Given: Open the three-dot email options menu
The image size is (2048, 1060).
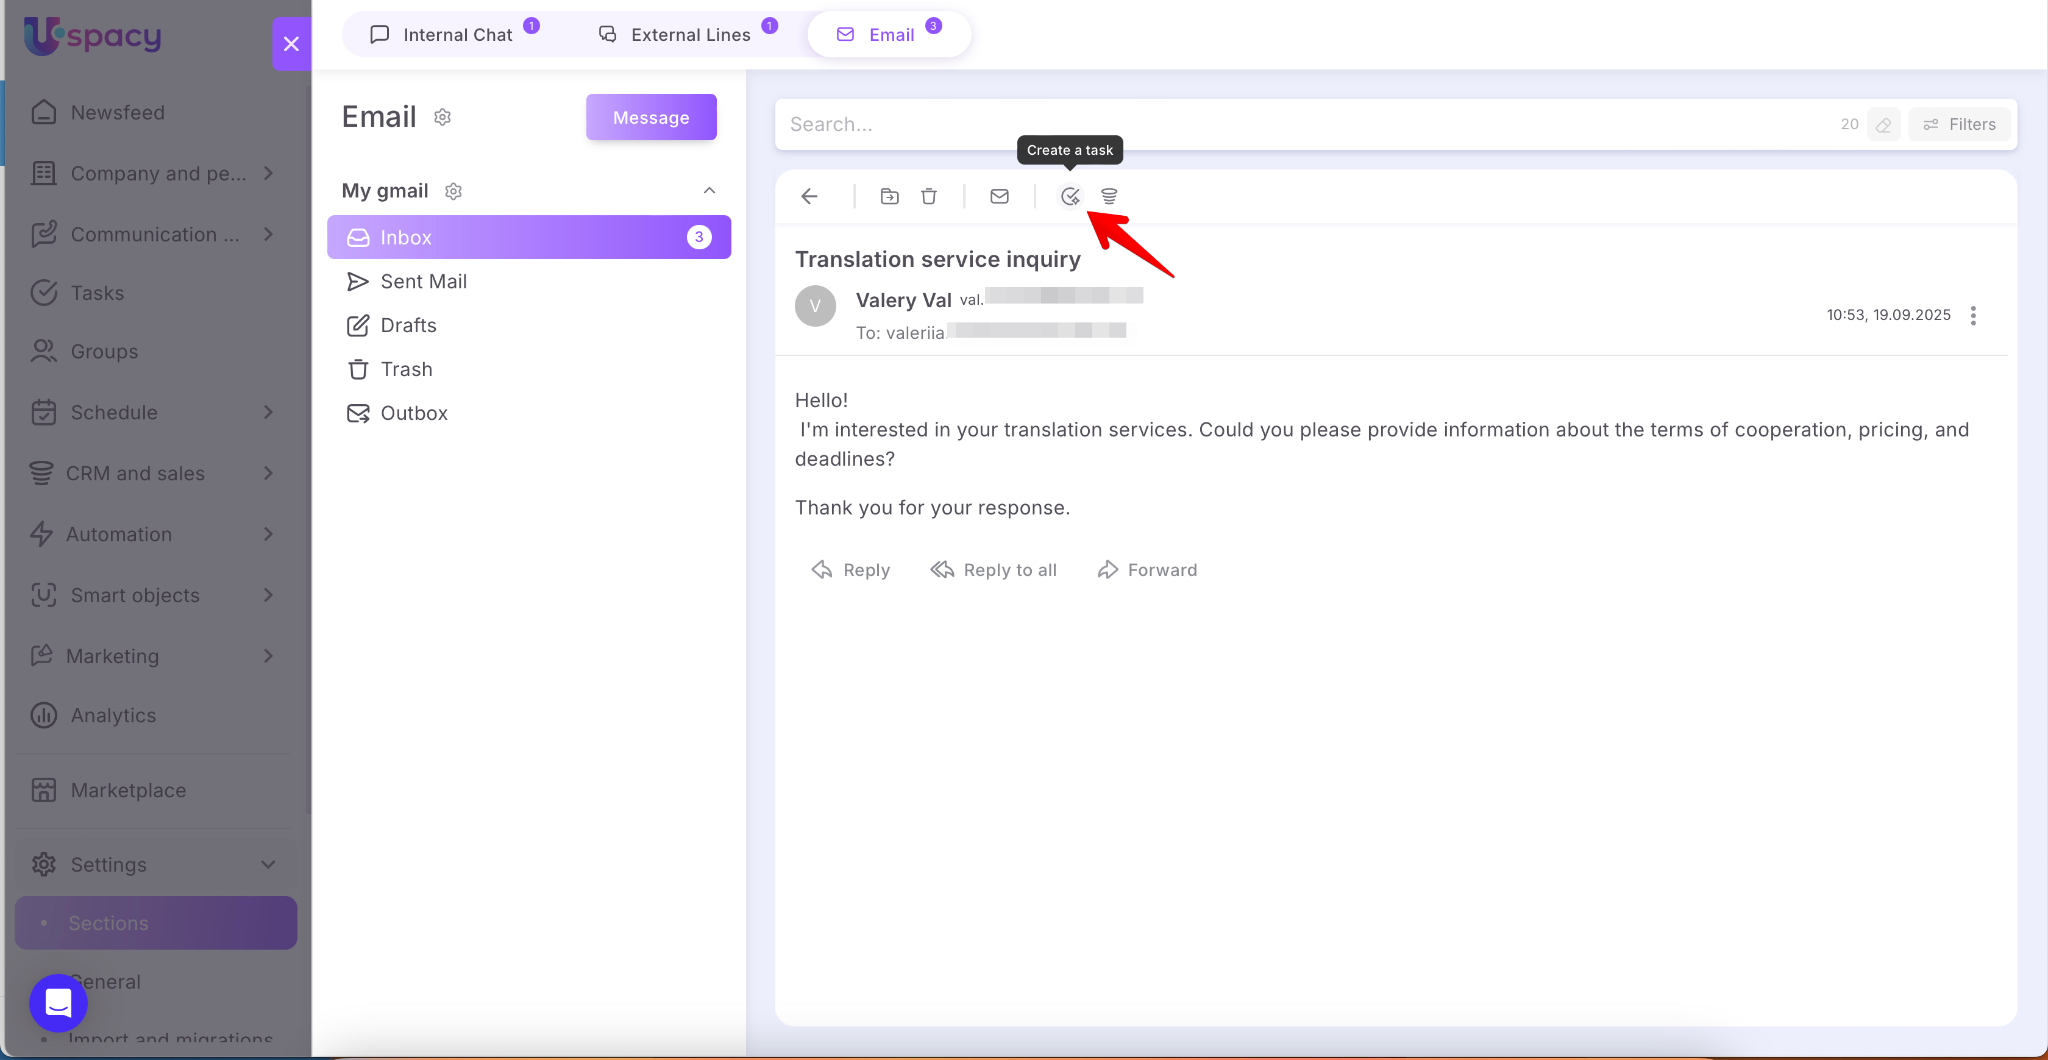Looking at the screenshot, I should point(1973,316).
